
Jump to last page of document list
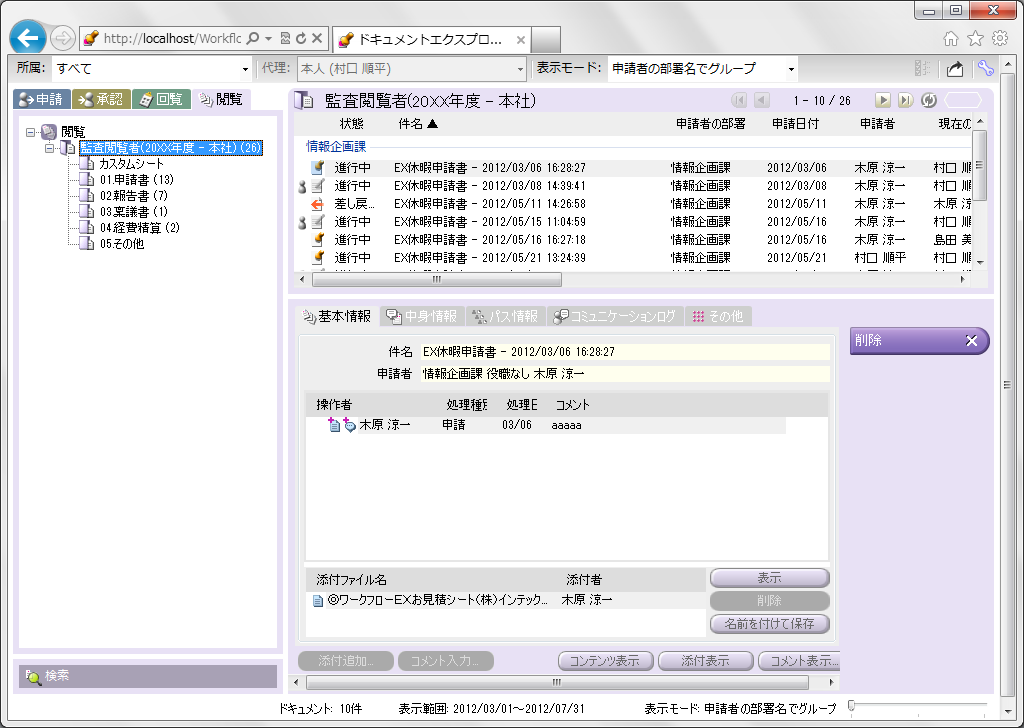click(904, 100)
